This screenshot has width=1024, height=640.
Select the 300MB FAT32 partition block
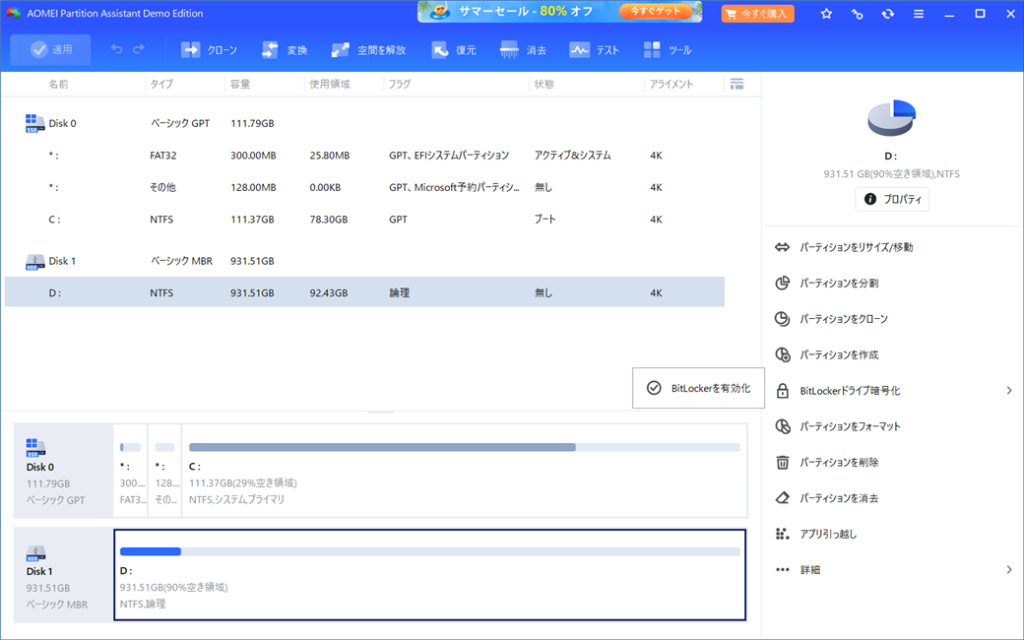pyautogui.click(x=131, y=470)
